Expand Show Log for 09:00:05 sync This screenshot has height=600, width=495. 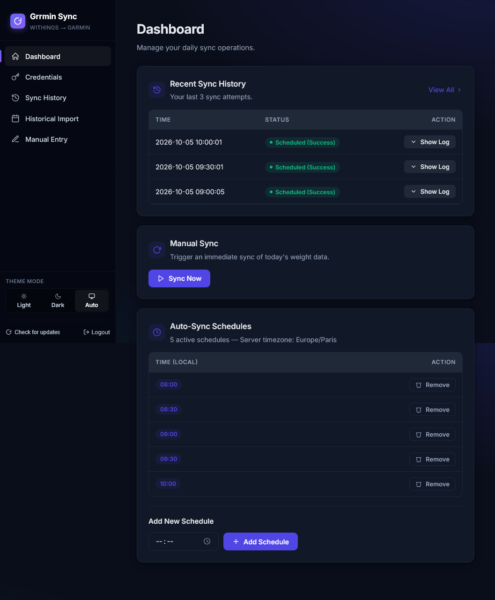tap(430, 192)
